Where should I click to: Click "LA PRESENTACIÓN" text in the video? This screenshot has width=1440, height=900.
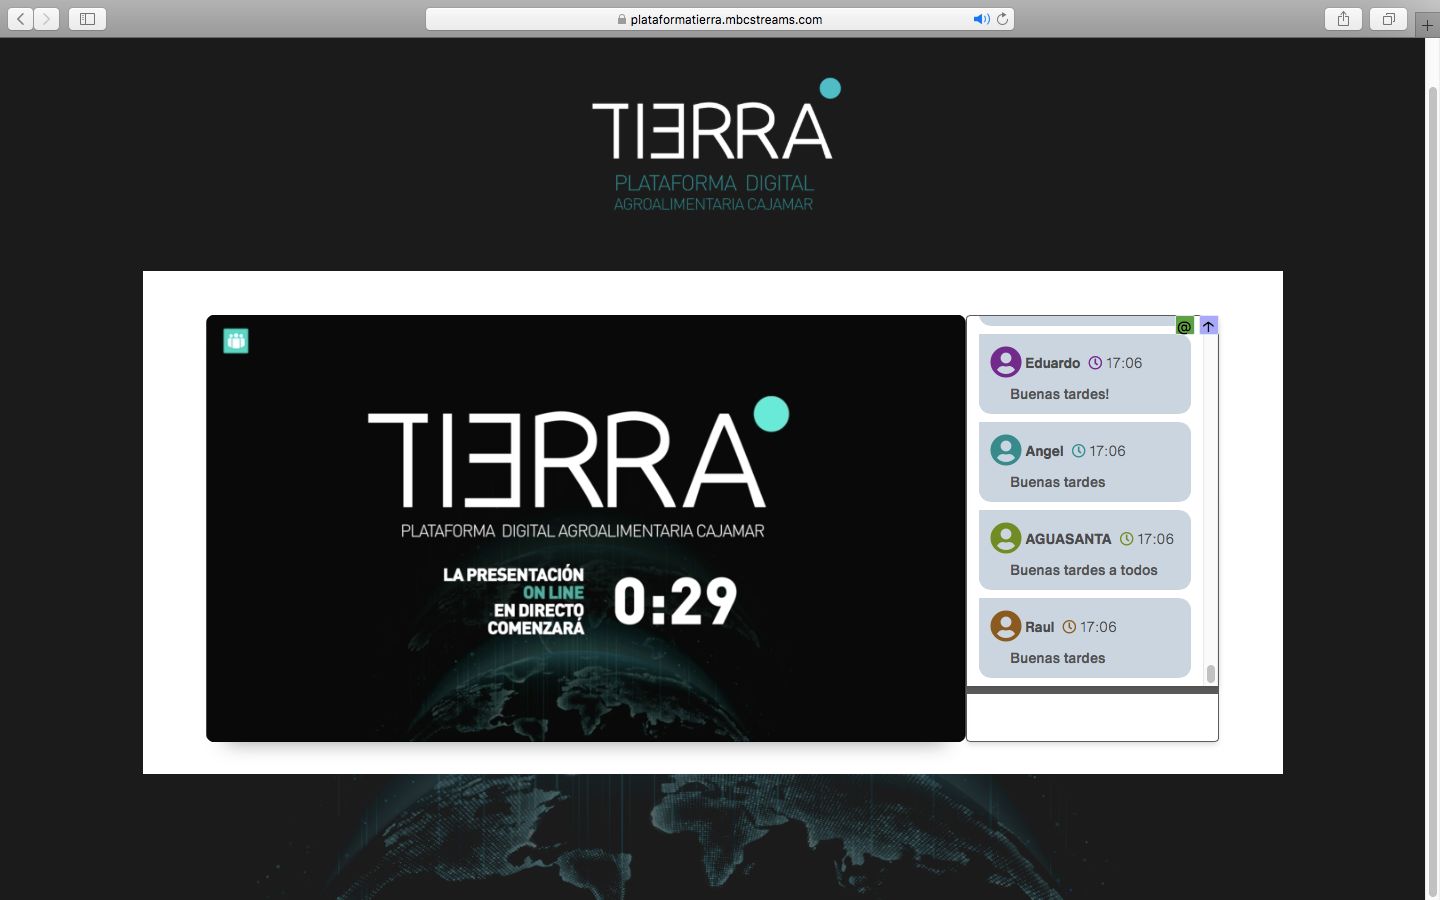(513, 574)
